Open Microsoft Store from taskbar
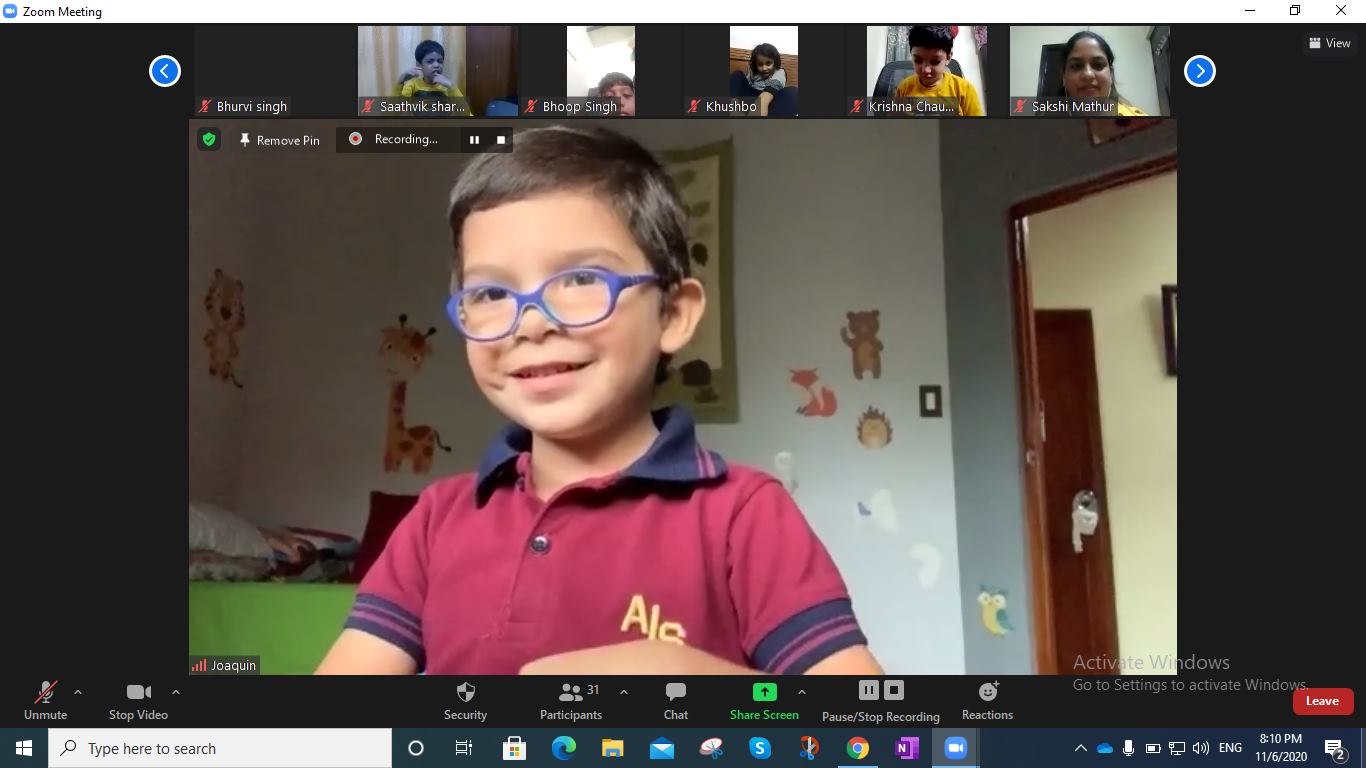Image resolution: width=1366 pixels, height=768 pixels. coord(514,748)
